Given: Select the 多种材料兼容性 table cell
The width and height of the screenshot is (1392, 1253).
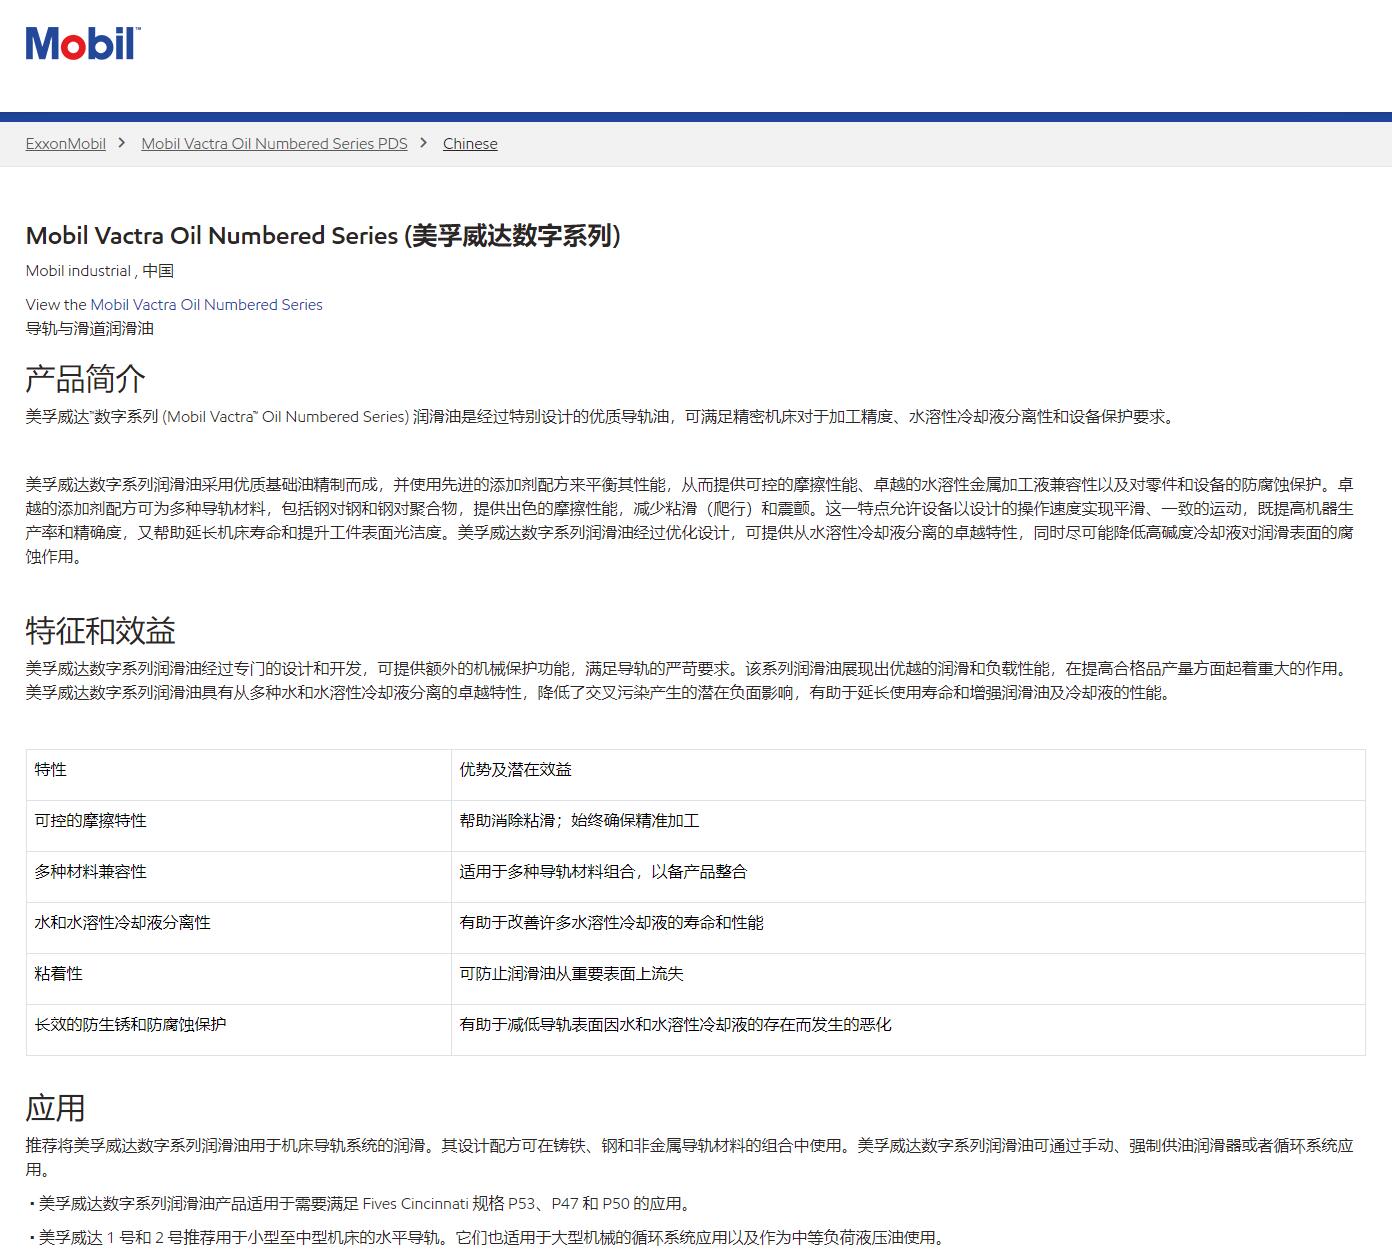Looking at the screenshot, I should pos(239,877).
